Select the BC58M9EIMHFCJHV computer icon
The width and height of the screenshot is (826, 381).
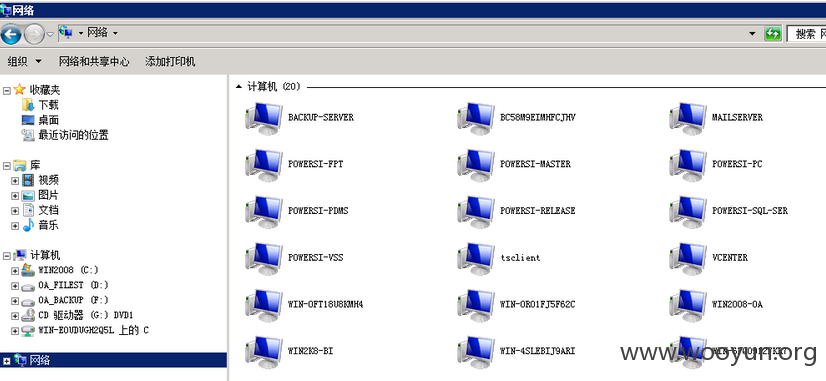pos(476,118)
